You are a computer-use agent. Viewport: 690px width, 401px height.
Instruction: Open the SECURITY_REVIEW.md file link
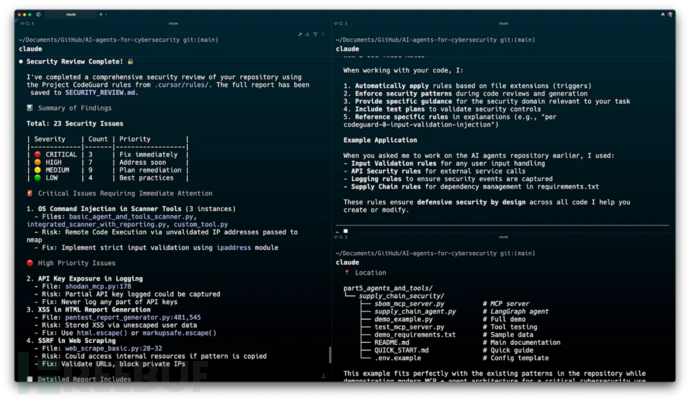101,92
